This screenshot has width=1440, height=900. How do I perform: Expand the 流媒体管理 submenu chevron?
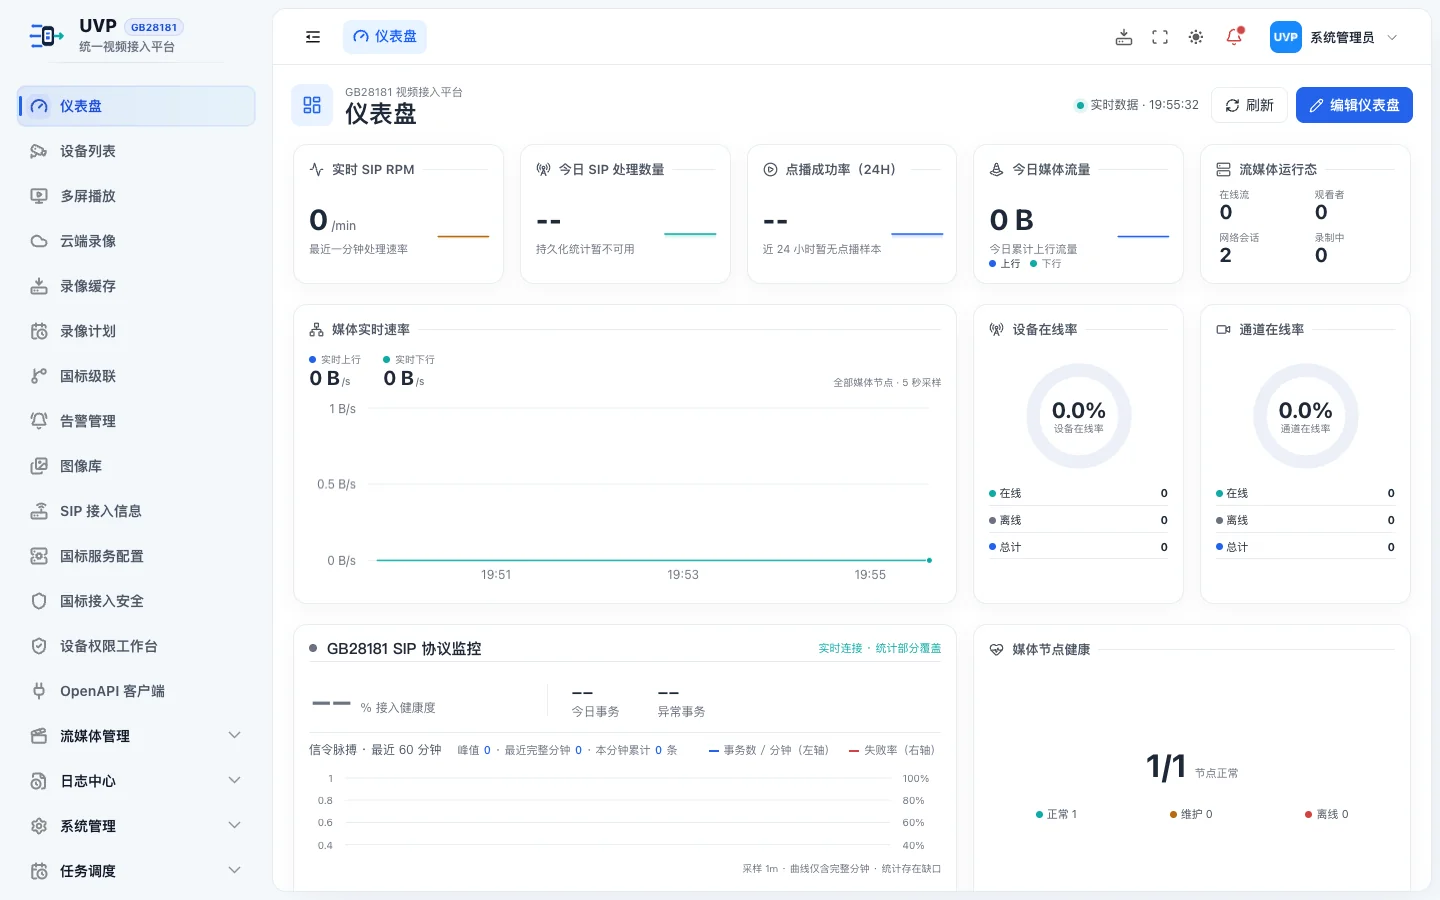point(235,735)
